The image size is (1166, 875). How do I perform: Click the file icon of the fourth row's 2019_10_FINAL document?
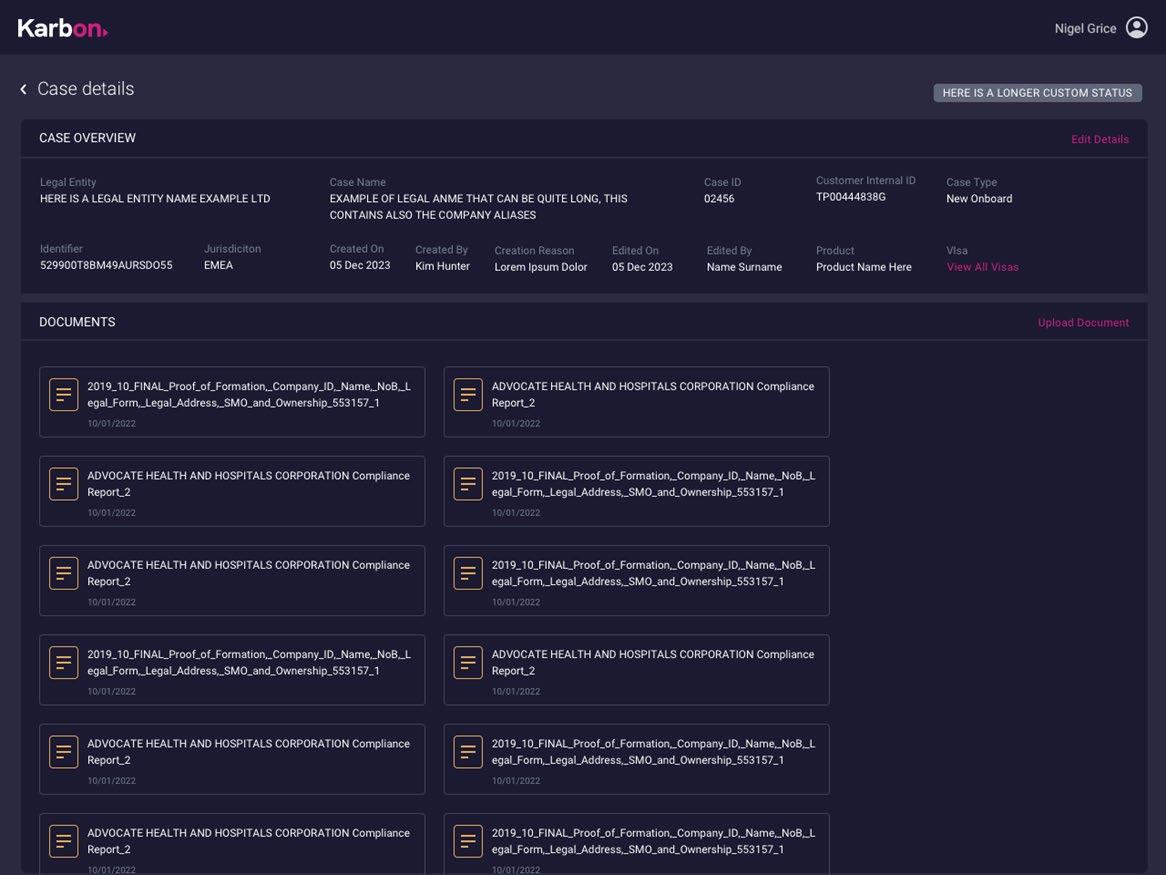pos(64,662)
